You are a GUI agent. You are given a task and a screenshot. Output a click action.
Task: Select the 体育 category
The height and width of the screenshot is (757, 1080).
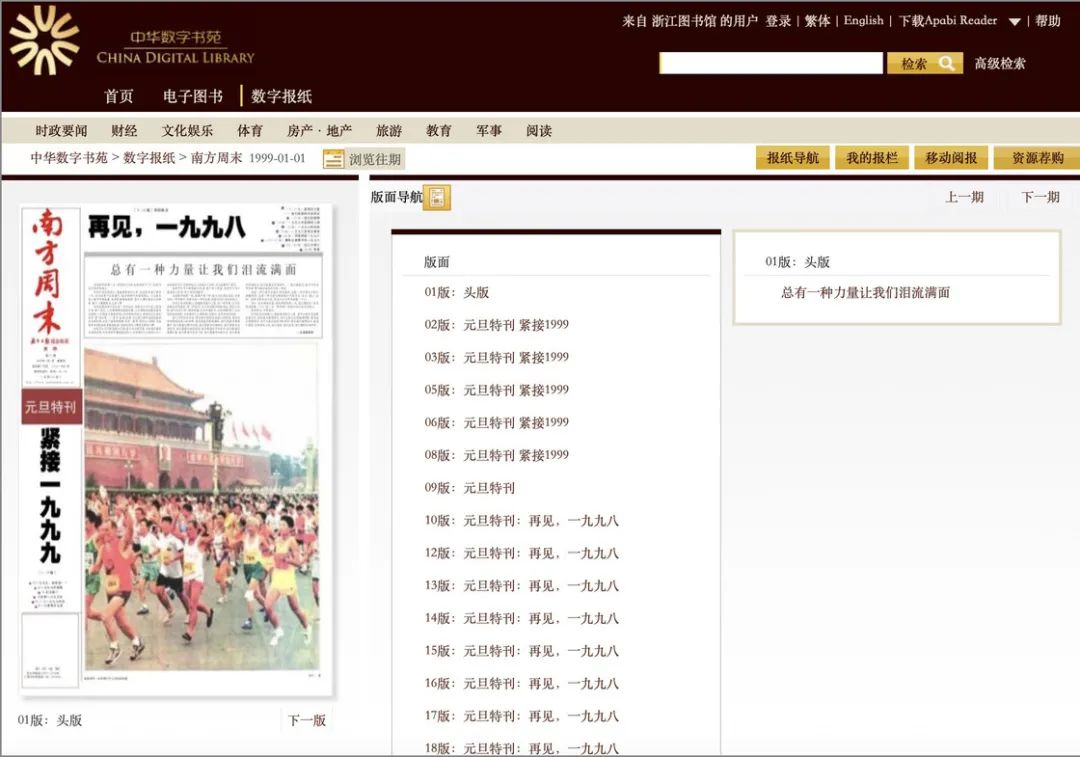(x=249, y=130)
